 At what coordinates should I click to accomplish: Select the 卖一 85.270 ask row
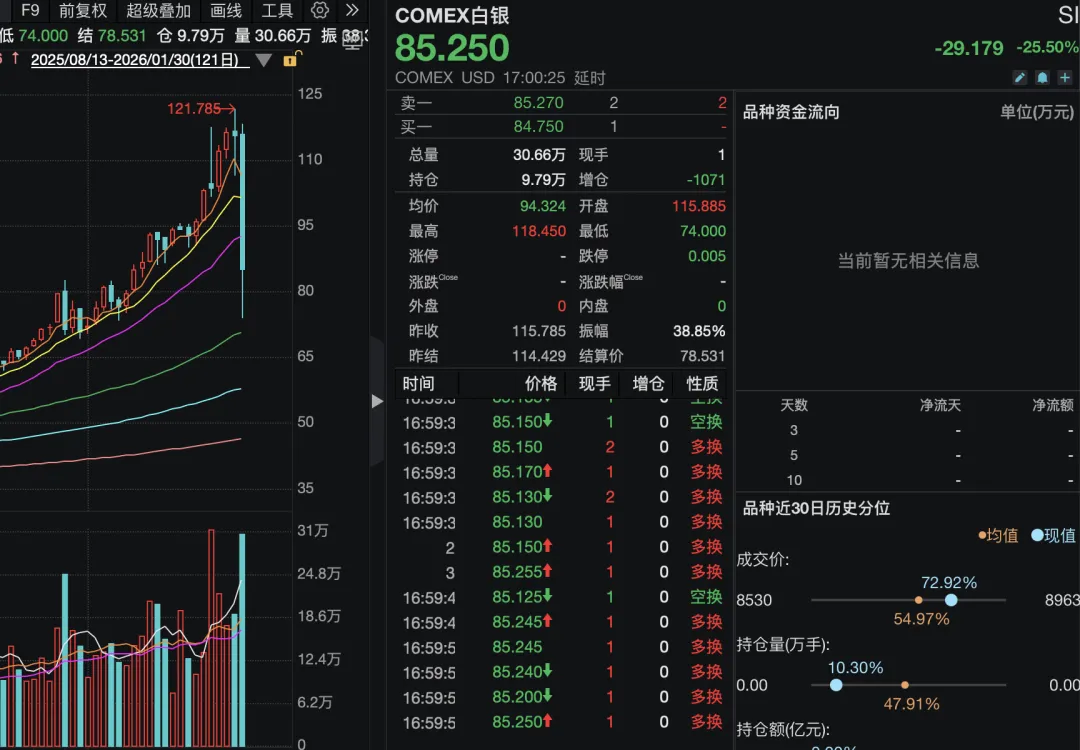coord(563,103)
